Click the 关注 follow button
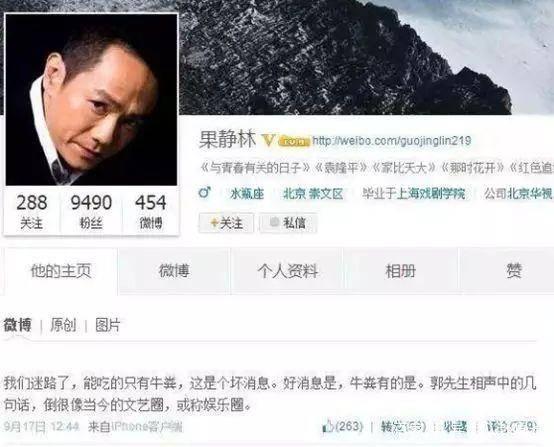This screenshot has width=554, height=447. coord(226,223)
